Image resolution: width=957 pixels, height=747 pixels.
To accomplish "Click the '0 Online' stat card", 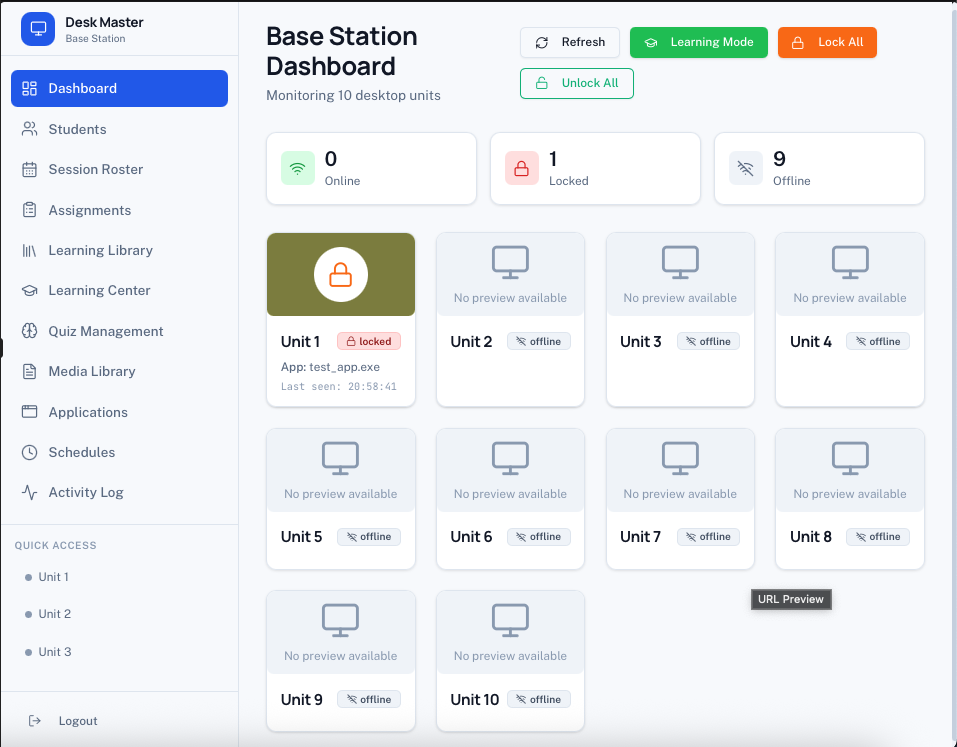I will 372,168.
